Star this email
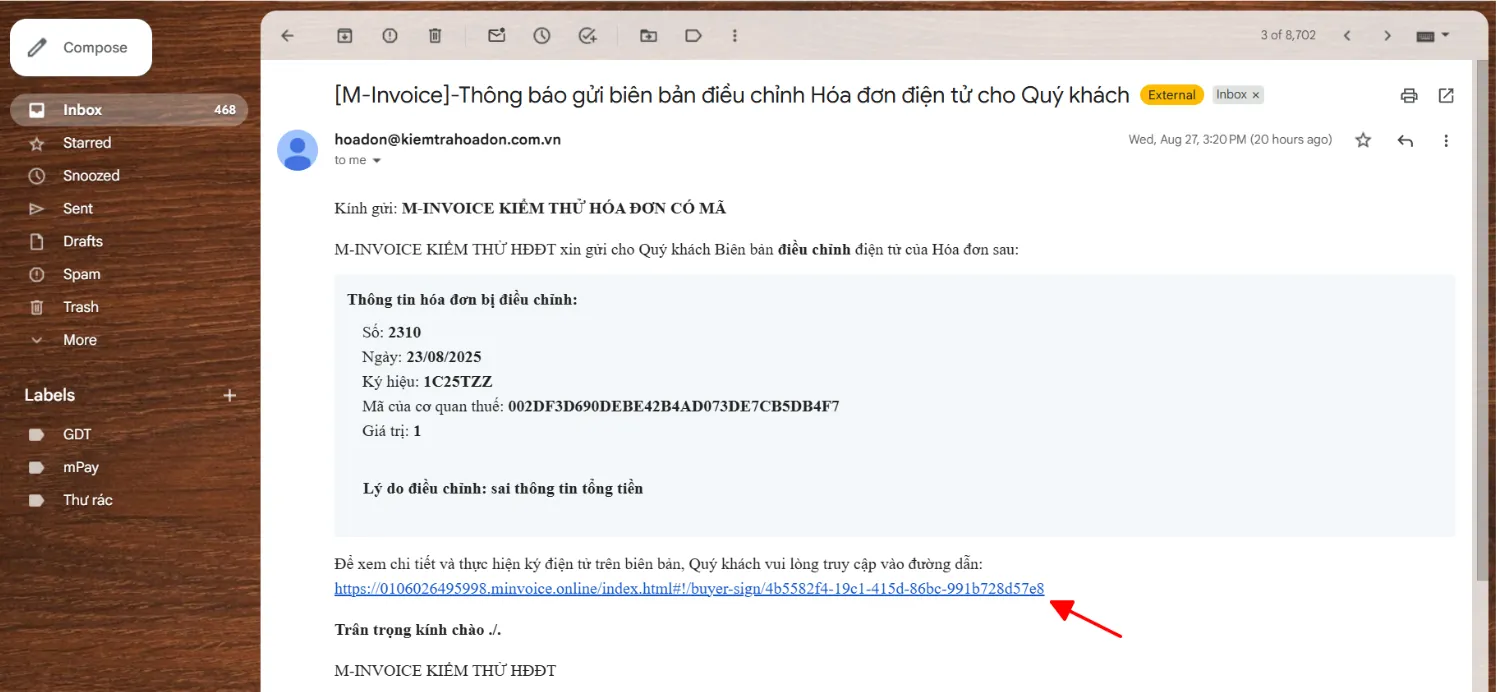 coord(1363,141)
